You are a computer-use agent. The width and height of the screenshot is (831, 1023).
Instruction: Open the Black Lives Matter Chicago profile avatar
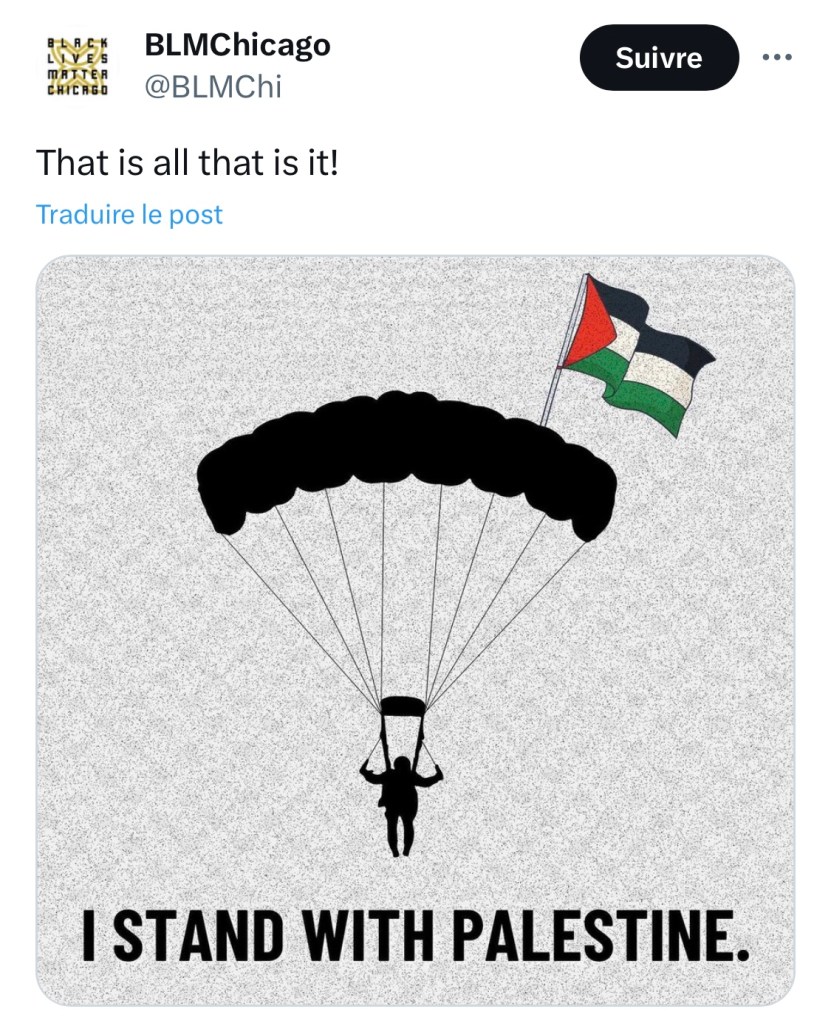(79, 66)
